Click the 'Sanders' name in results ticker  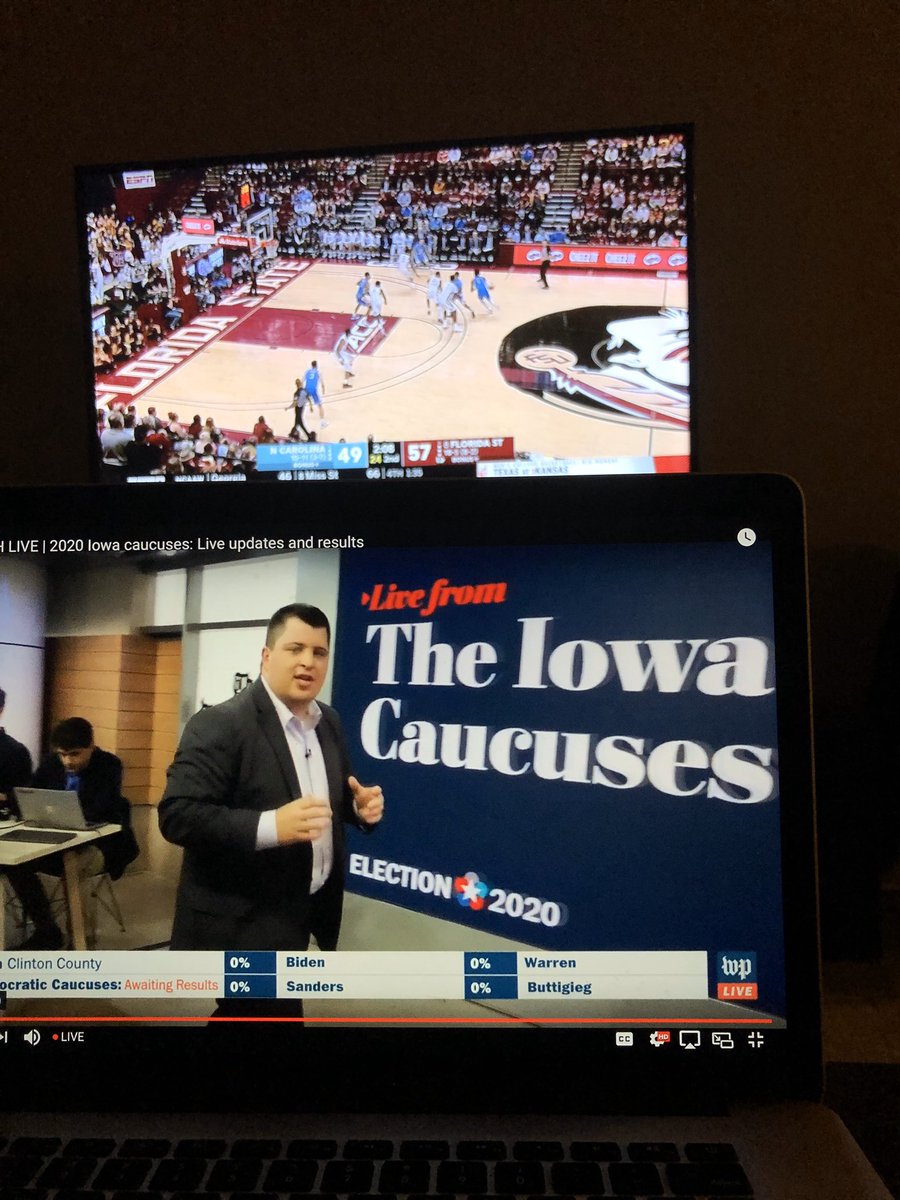(x=314, y=986)
